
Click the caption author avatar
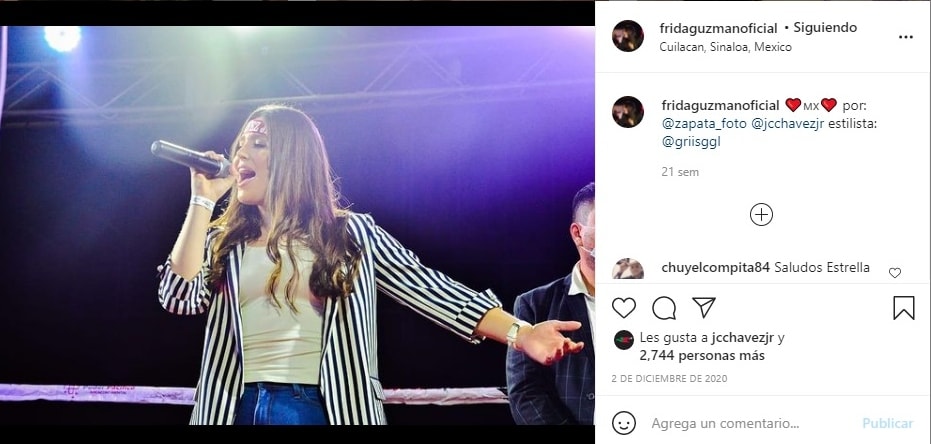(x=628, y=112)
